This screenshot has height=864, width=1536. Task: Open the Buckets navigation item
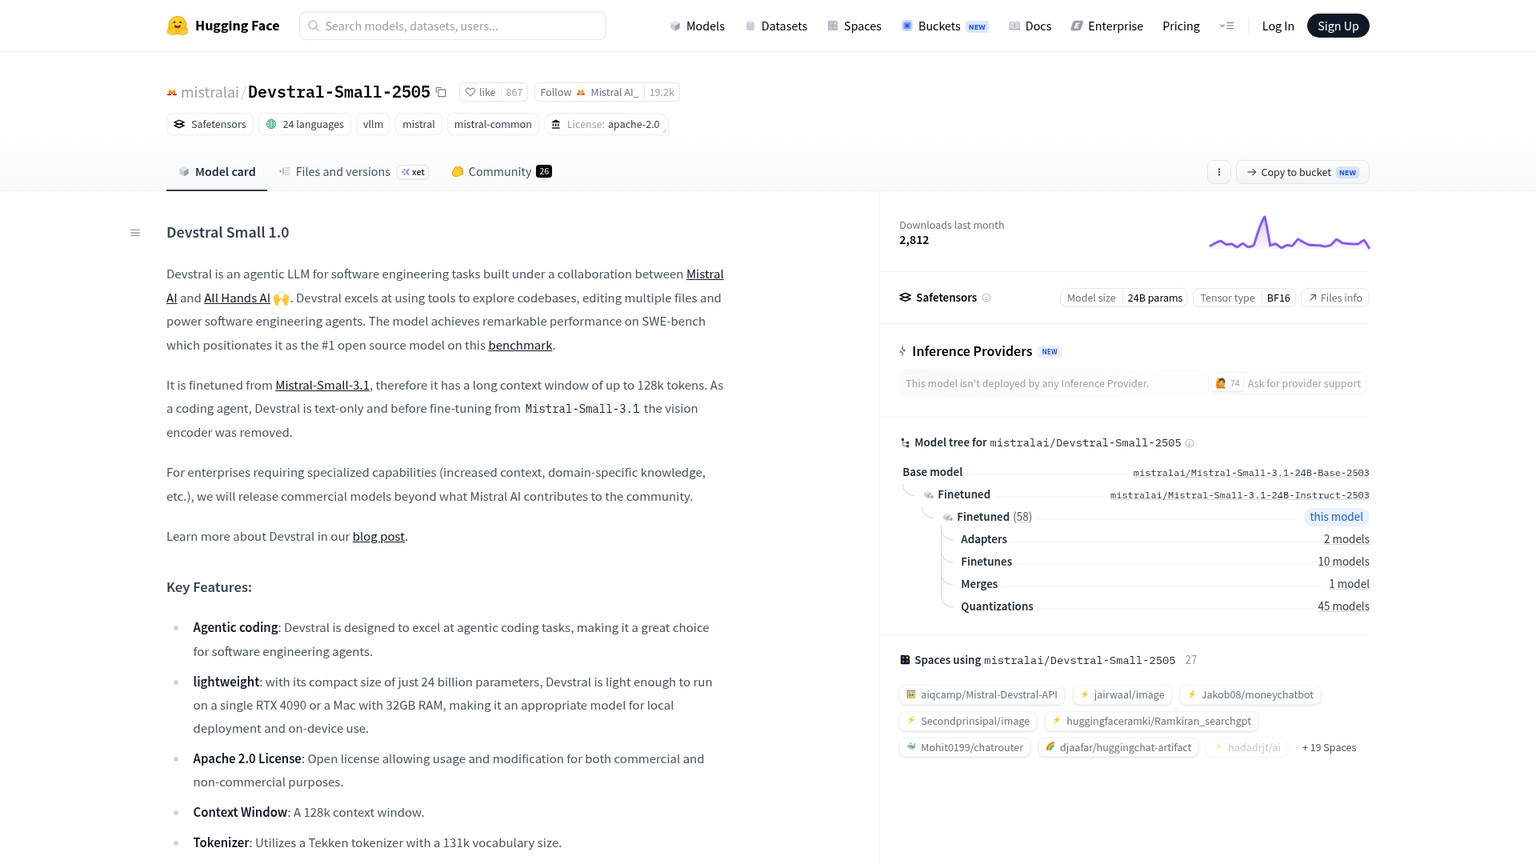(945, 26)
